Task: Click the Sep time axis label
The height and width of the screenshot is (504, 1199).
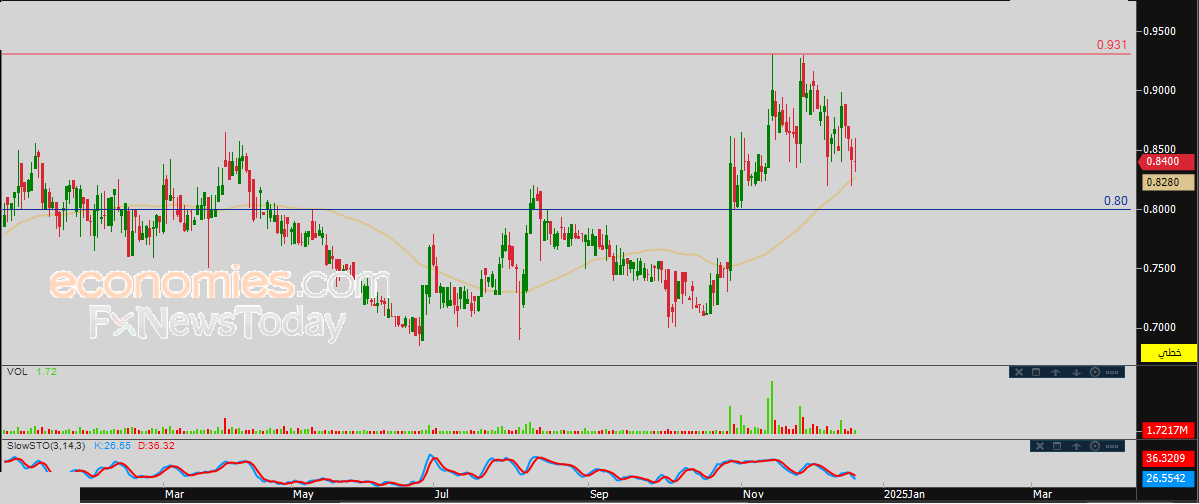Action: pyautogui.click(x=599, y=495)
